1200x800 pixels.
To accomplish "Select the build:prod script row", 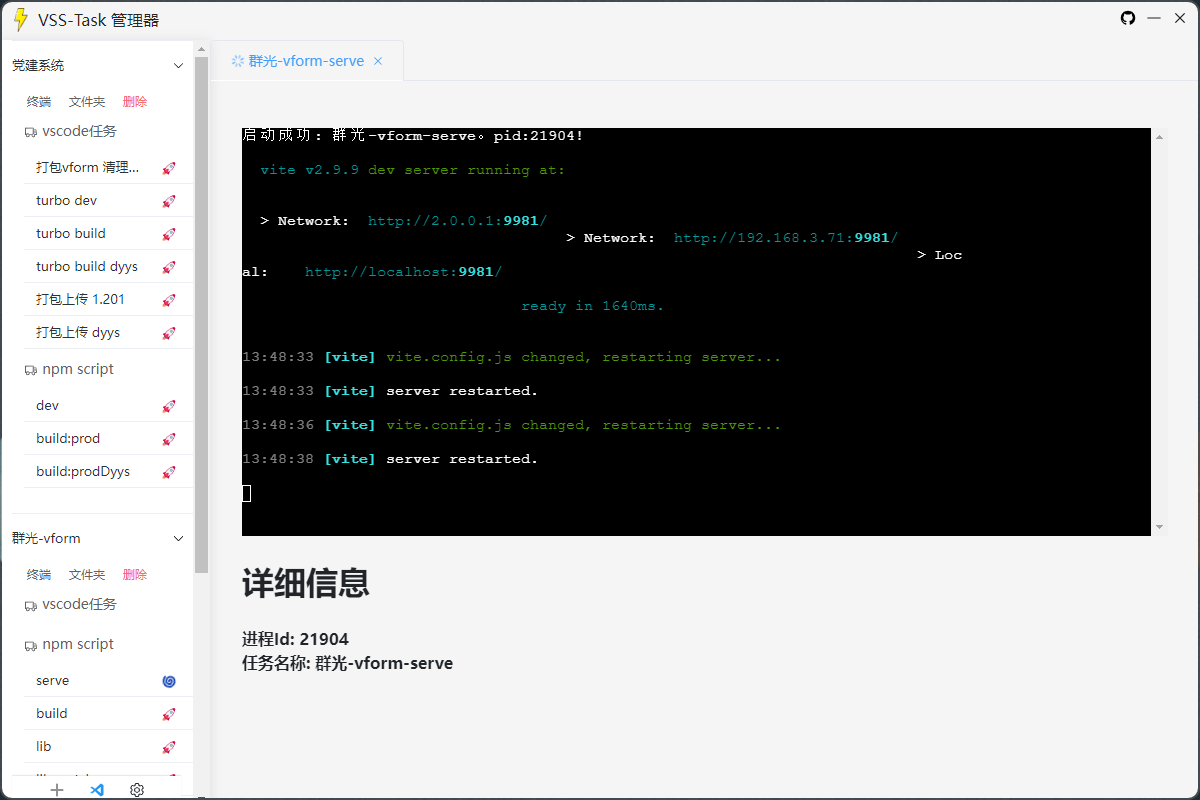I will [108, 439].
